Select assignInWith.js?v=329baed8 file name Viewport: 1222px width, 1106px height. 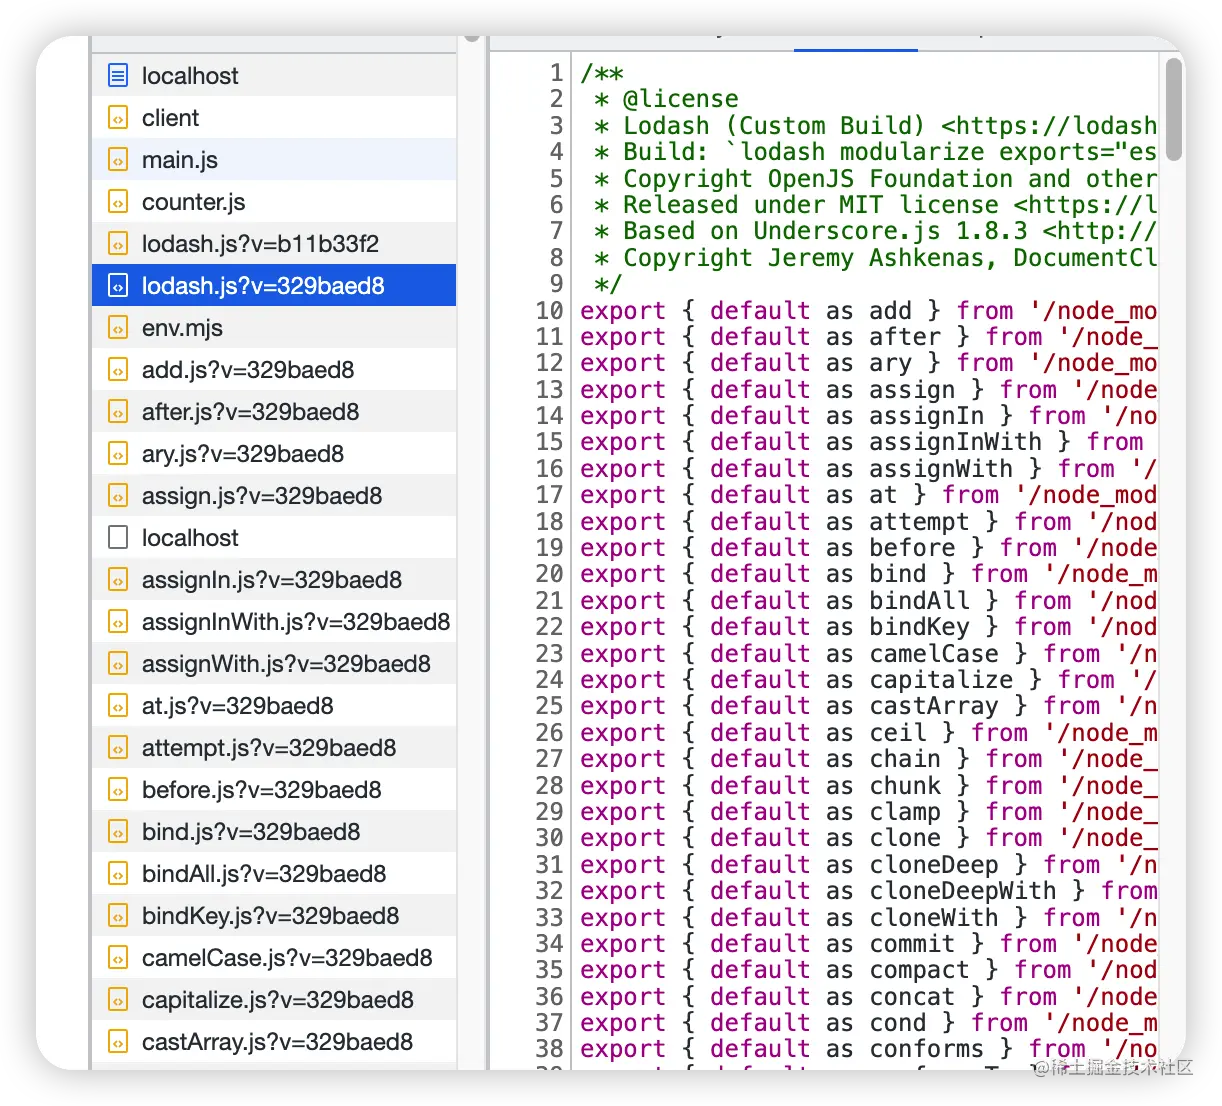[x=296, y=622]
